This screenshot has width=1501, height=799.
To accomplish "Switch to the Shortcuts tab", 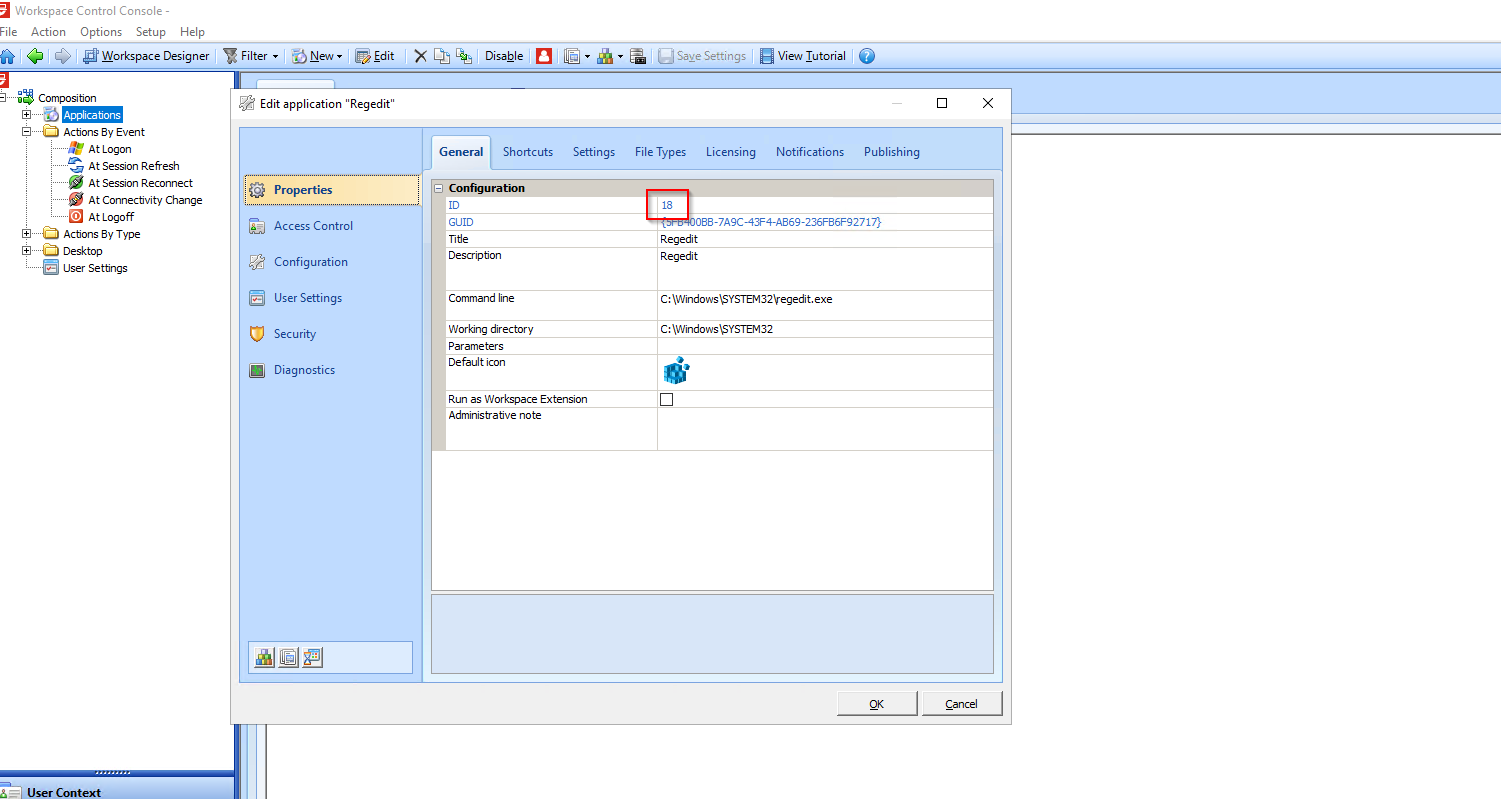I will click(x=528, y=151).
